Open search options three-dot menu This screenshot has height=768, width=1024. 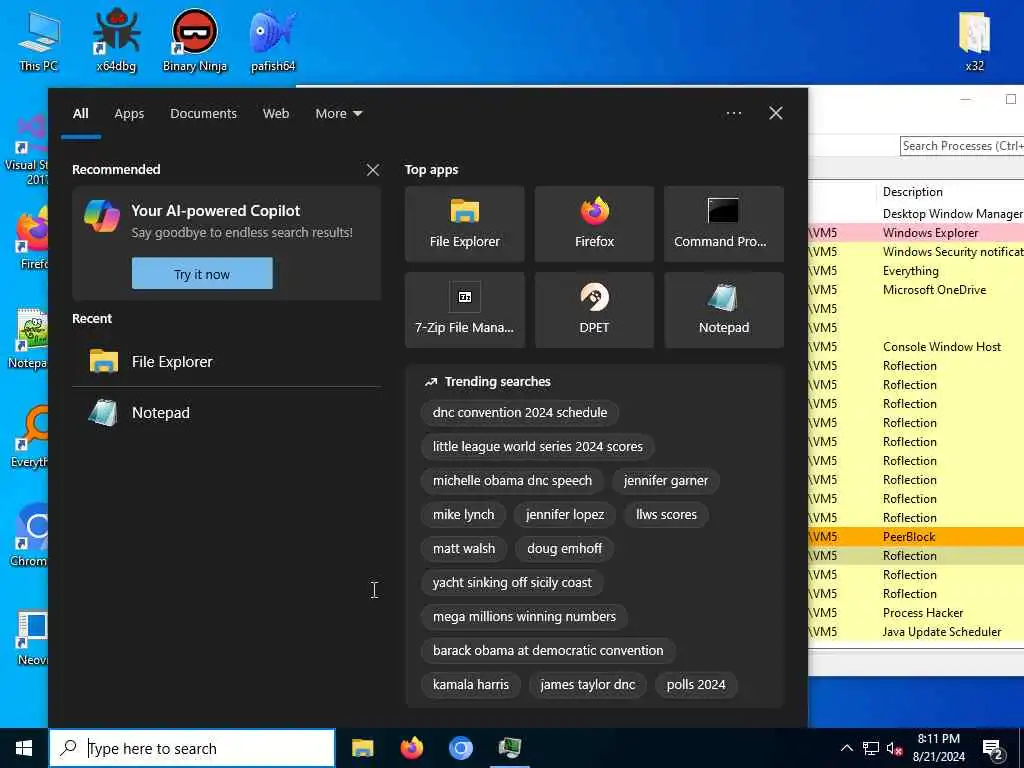tap(733, 114)
